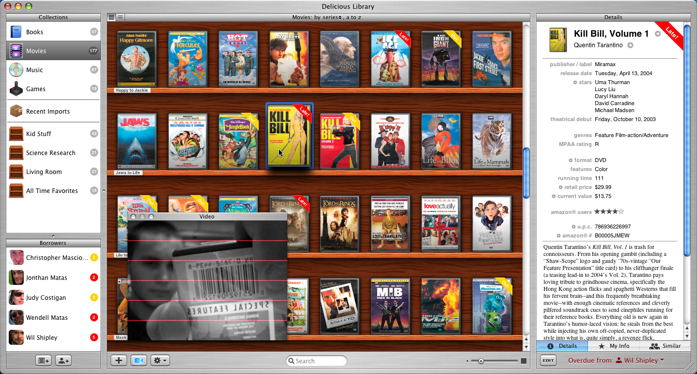The width and height of the screenshot is (697, 374).
Task: Select the Happy Gilmore DVD cover
Action: (137, 58)
